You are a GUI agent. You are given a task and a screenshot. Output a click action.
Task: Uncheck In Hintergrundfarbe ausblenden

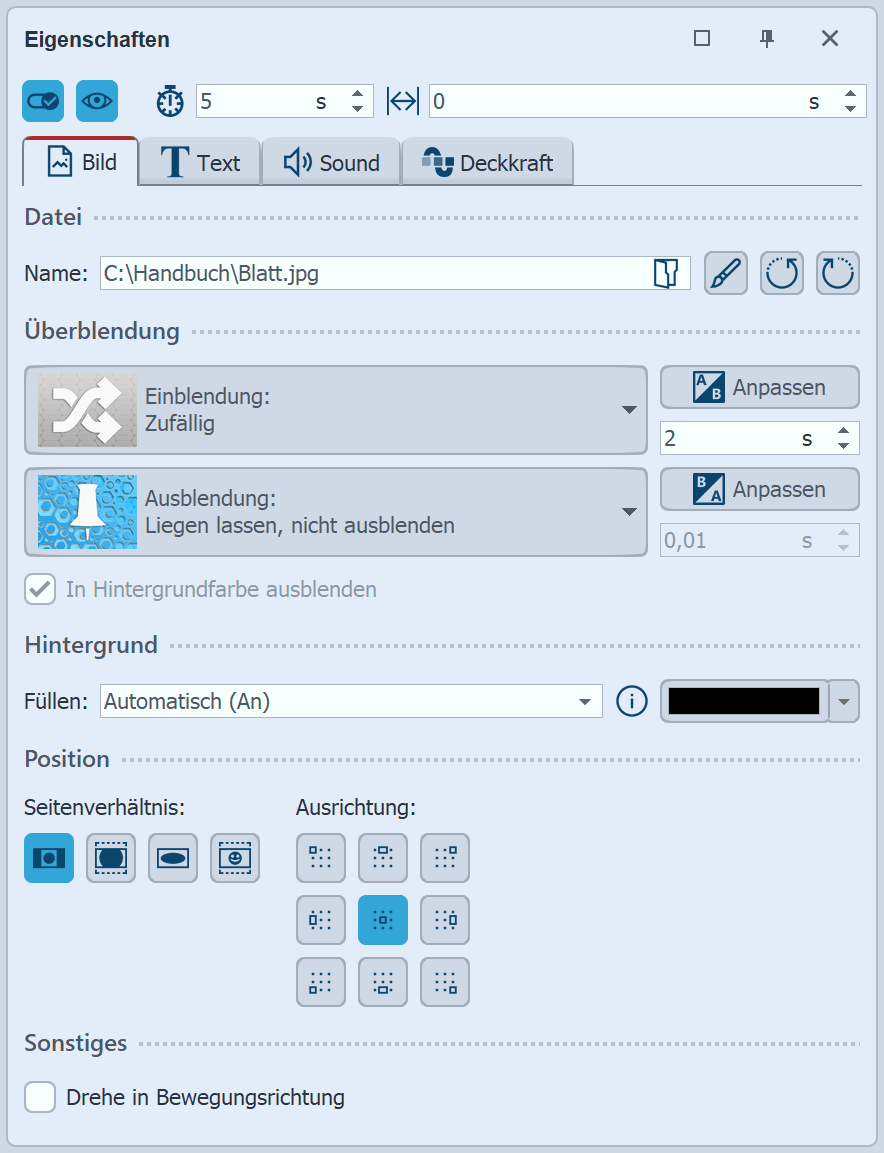40,589
